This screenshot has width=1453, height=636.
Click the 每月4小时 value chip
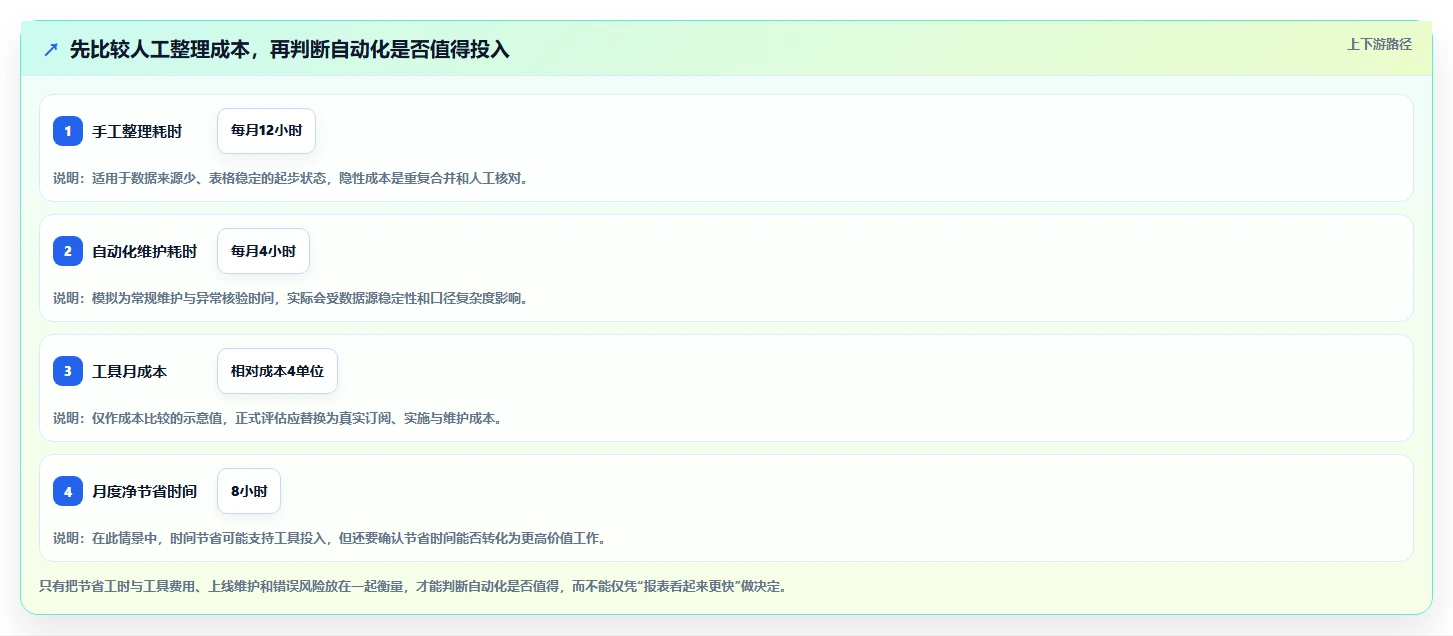[263, 251]
